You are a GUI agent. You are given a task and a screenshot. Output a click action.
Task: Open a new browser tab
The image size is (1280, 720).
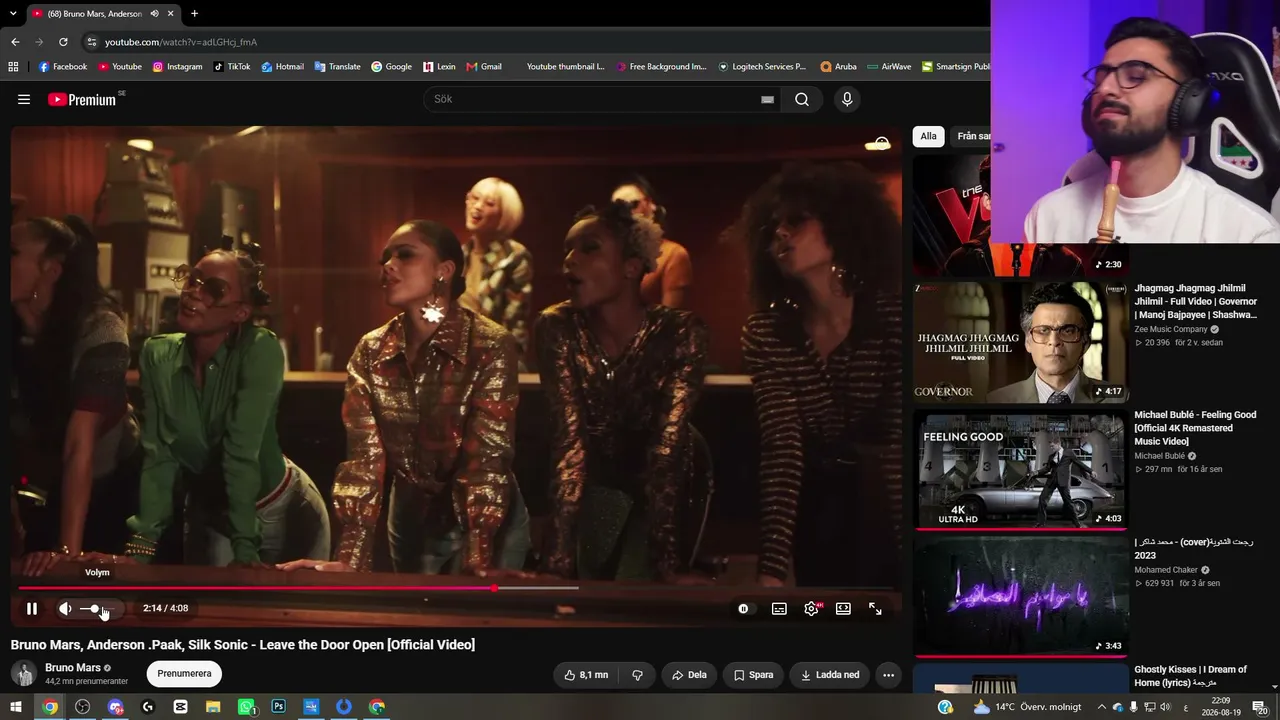tap(194, 14)
